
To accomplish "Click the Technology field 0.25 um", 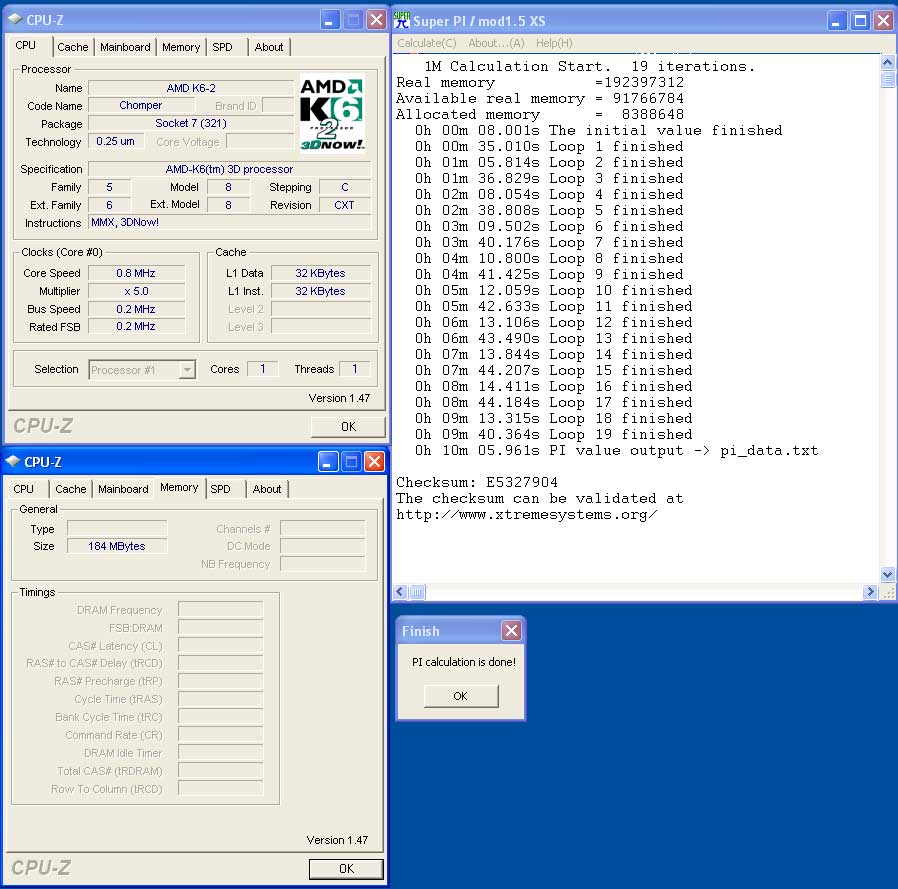I will pos(116,141).
